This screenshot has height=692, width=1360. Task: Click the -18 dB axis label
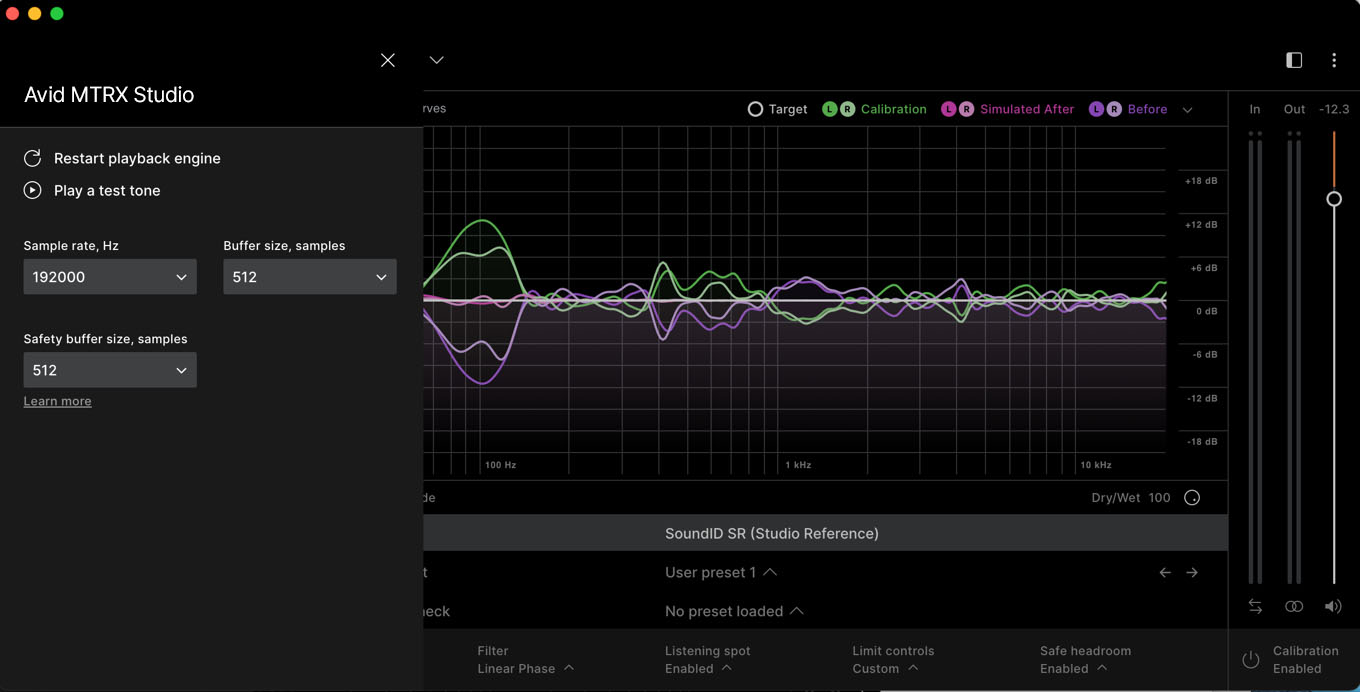point(1201,442)
